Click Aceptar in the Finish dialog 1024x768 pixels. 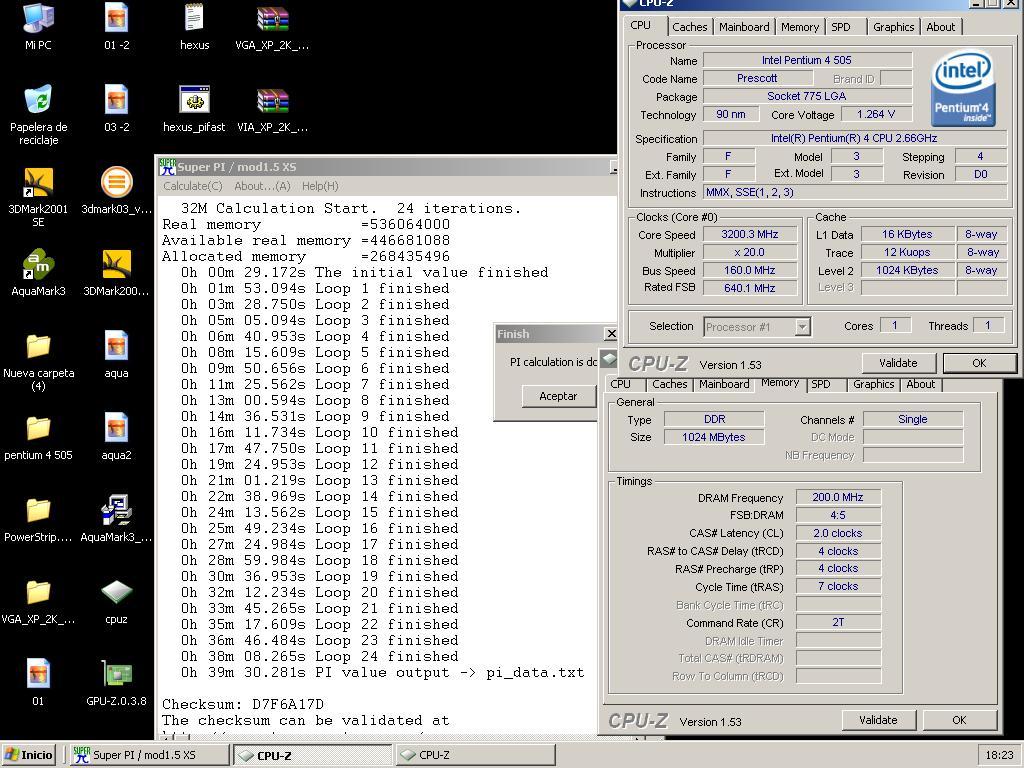click(x=558, y=396)
